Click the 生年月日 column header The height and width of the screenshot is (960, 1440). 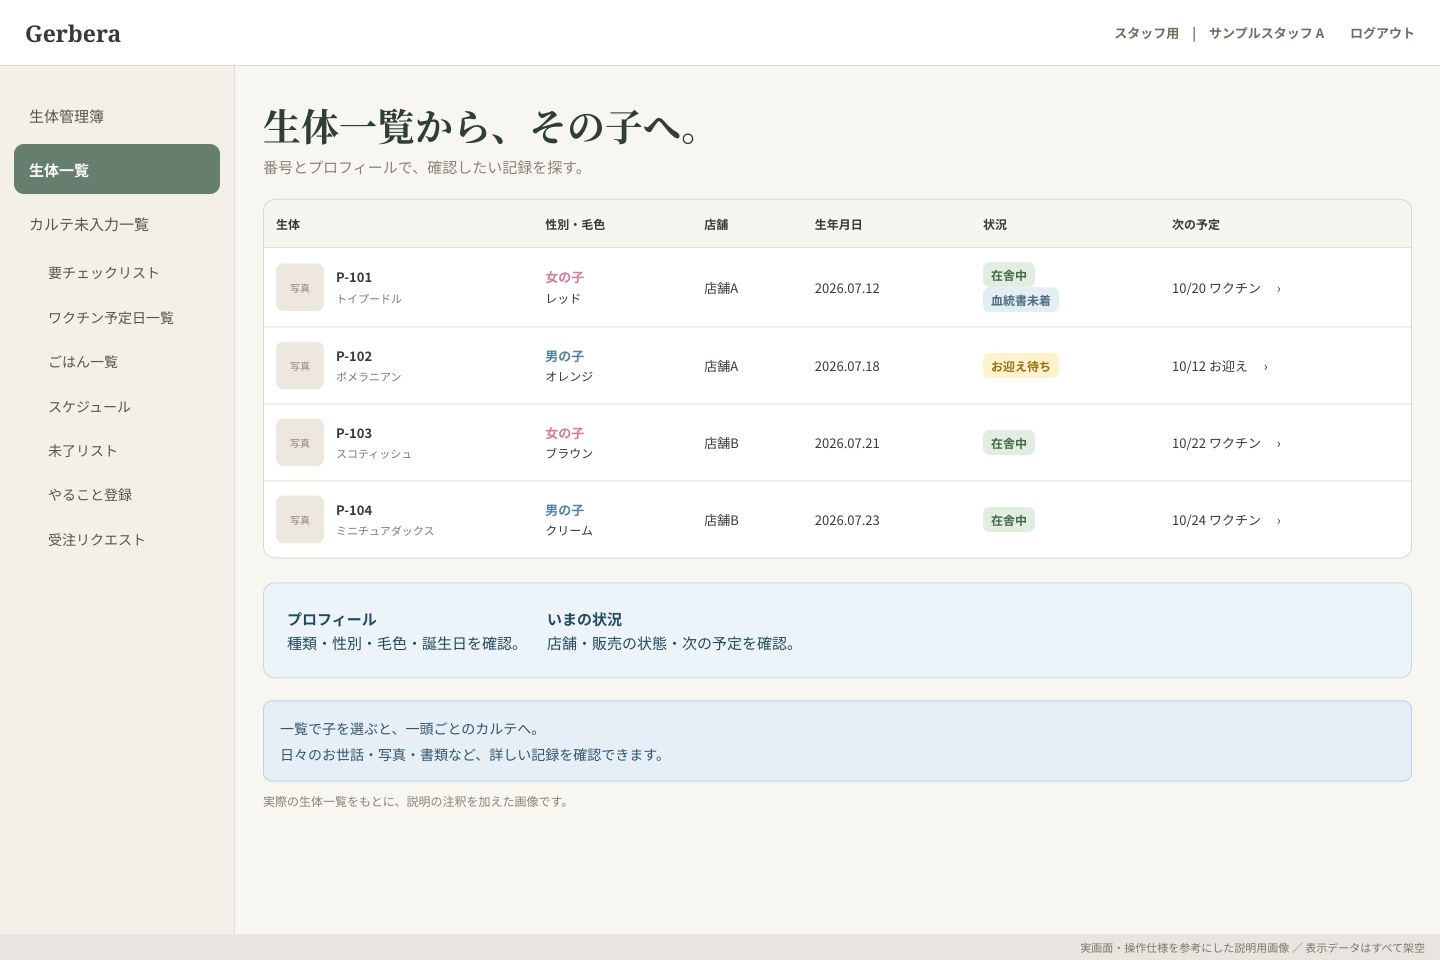[838, 225]
